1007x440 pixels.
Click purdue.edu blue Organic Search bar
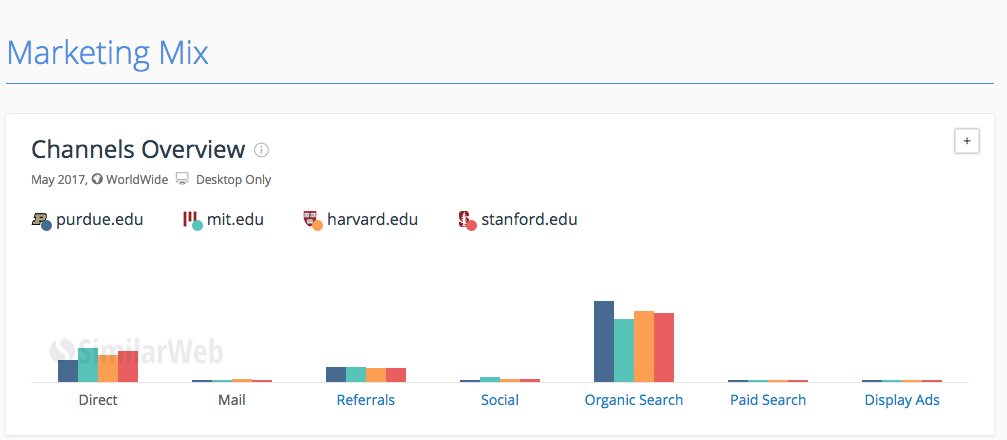pyautogui.click(x=604, y=342)
